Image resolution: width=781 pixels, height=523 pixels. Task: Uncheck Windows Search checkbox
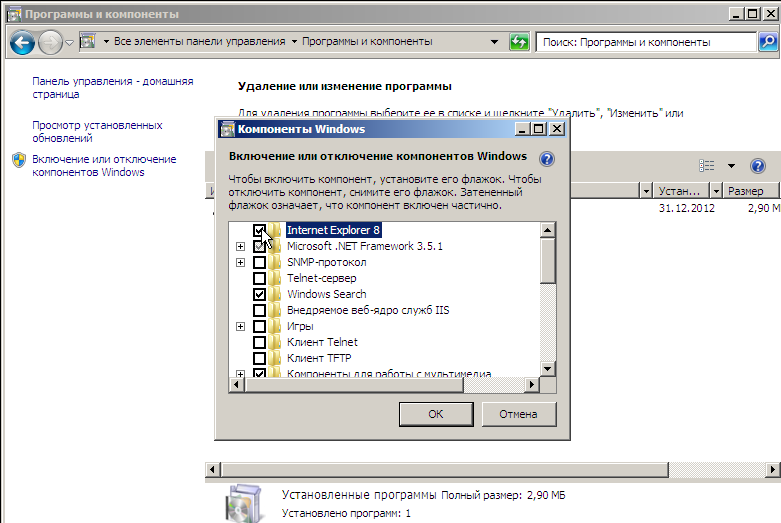click(259, 294)
